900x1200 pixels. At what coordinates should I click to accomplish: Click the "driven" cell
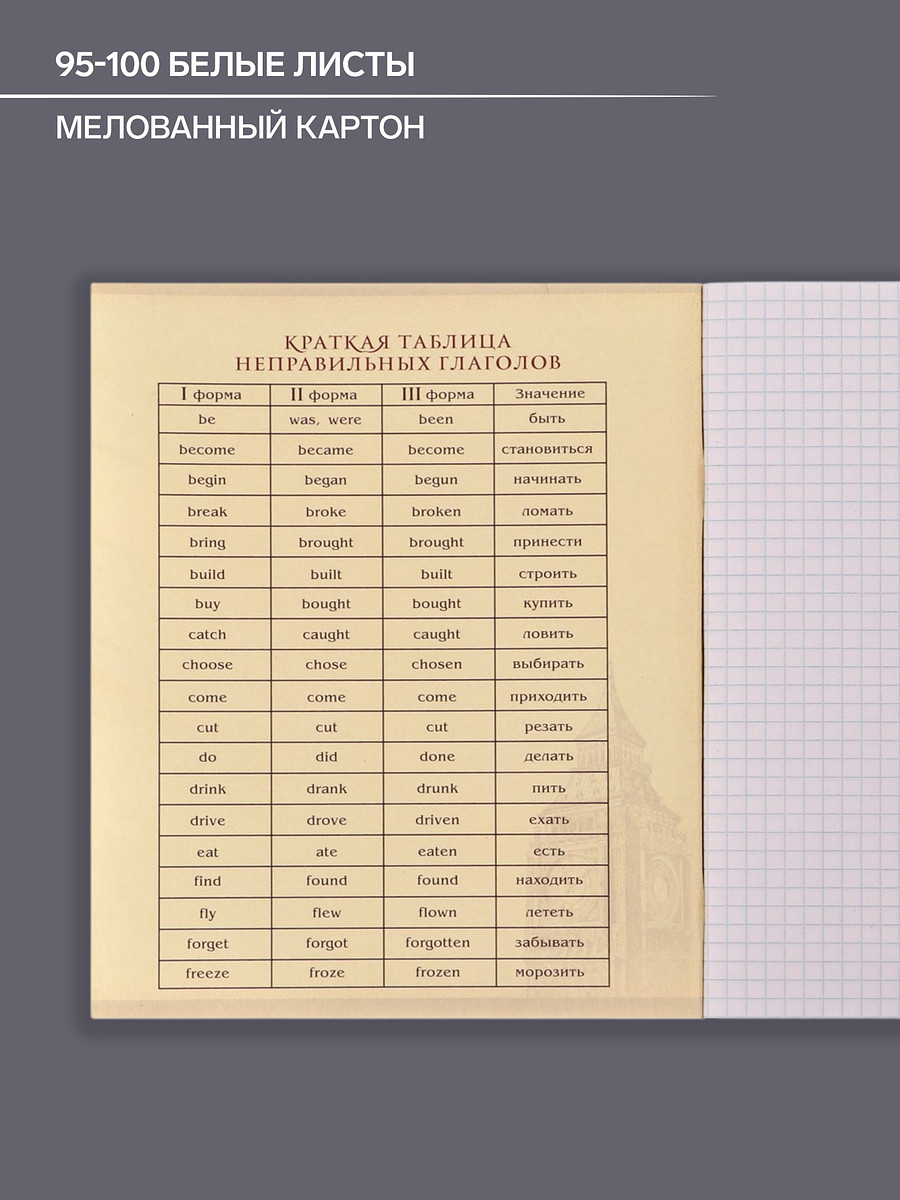[437, 820]
